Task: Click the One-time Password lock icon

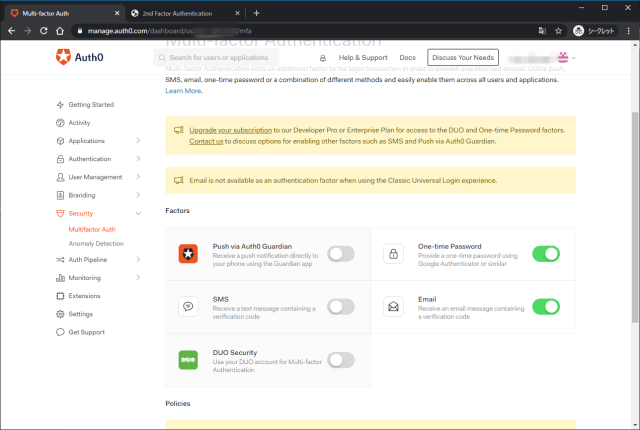Action: pos(393,254)
